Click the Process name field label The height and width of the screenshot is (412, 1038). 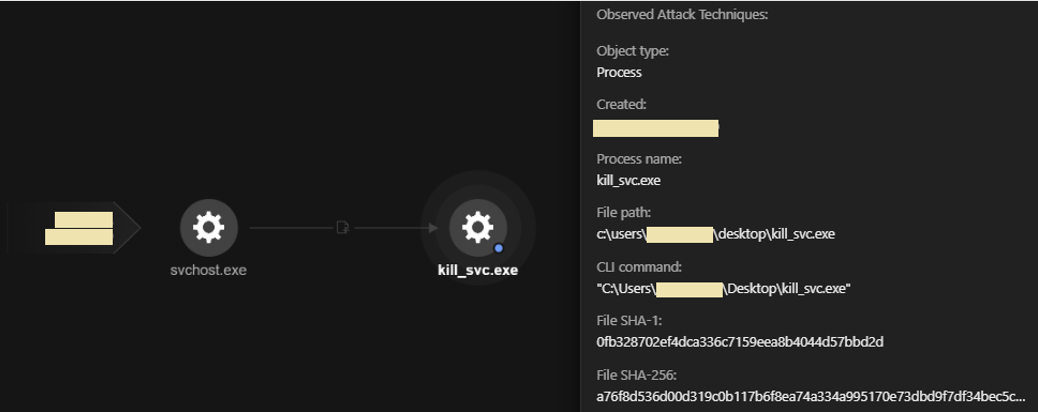tap(638, 159)
